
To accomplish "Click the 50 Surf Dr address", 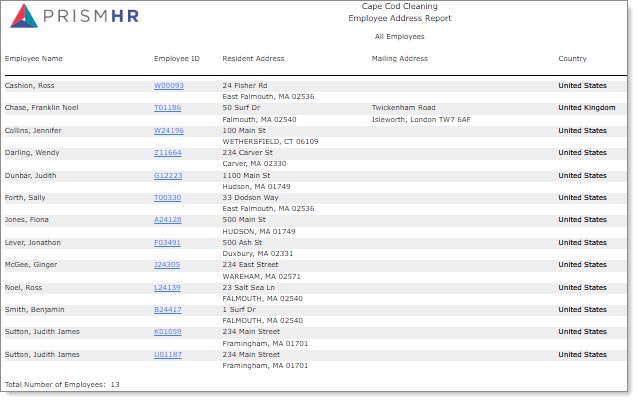I will pos(241,108).
